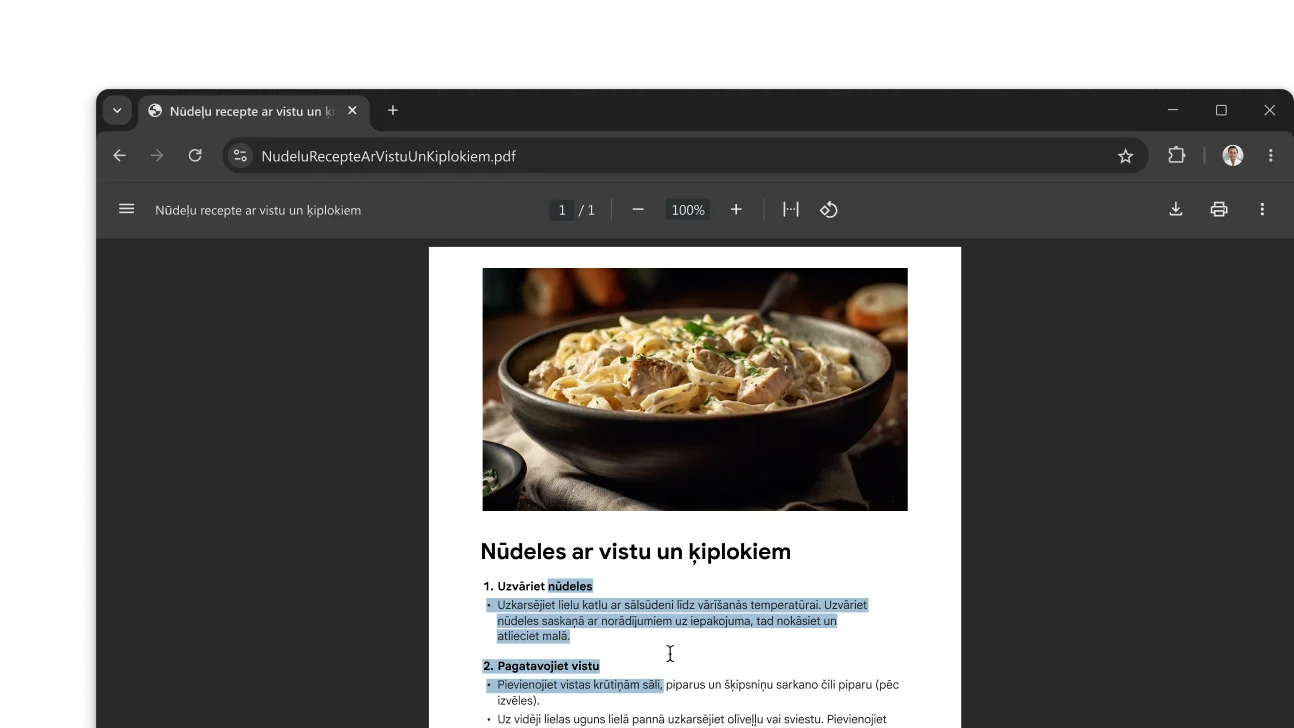Click the fit to page icon
Screen dimensions: 1294x728
[790, 209]
